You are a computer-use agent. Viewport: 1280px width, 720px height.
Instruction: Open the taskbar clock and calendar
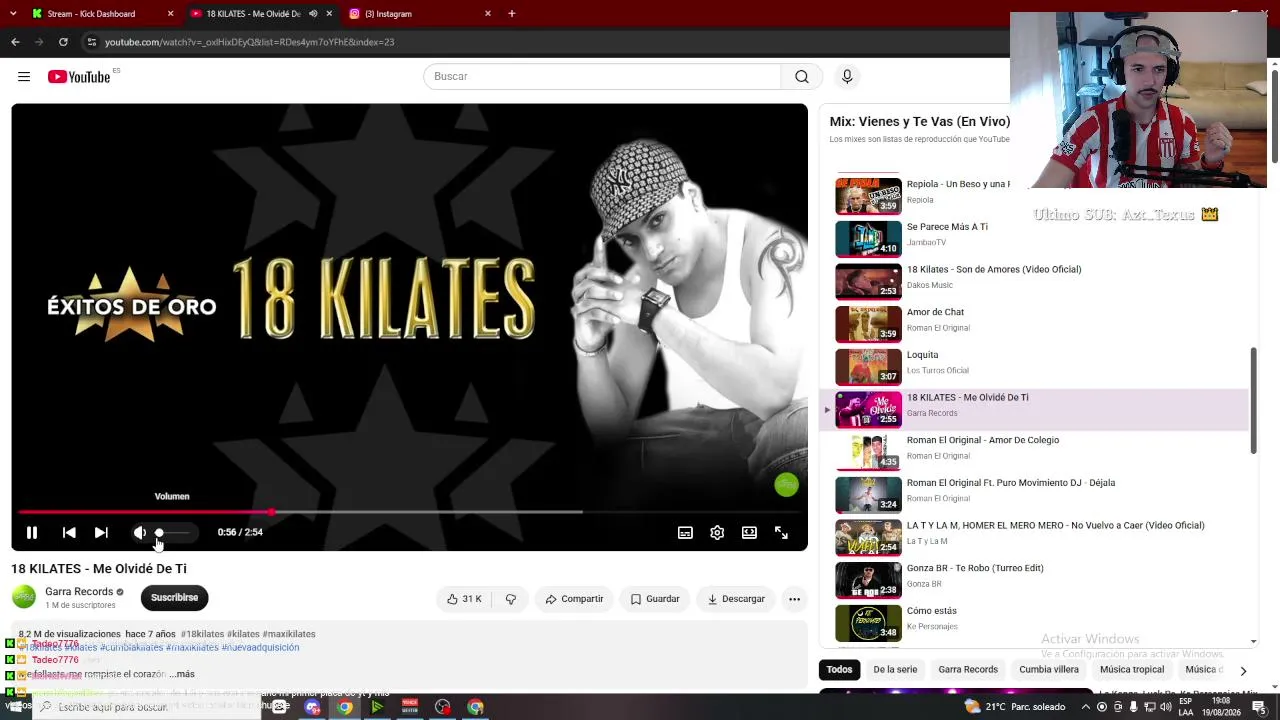tap(1222, 707)
